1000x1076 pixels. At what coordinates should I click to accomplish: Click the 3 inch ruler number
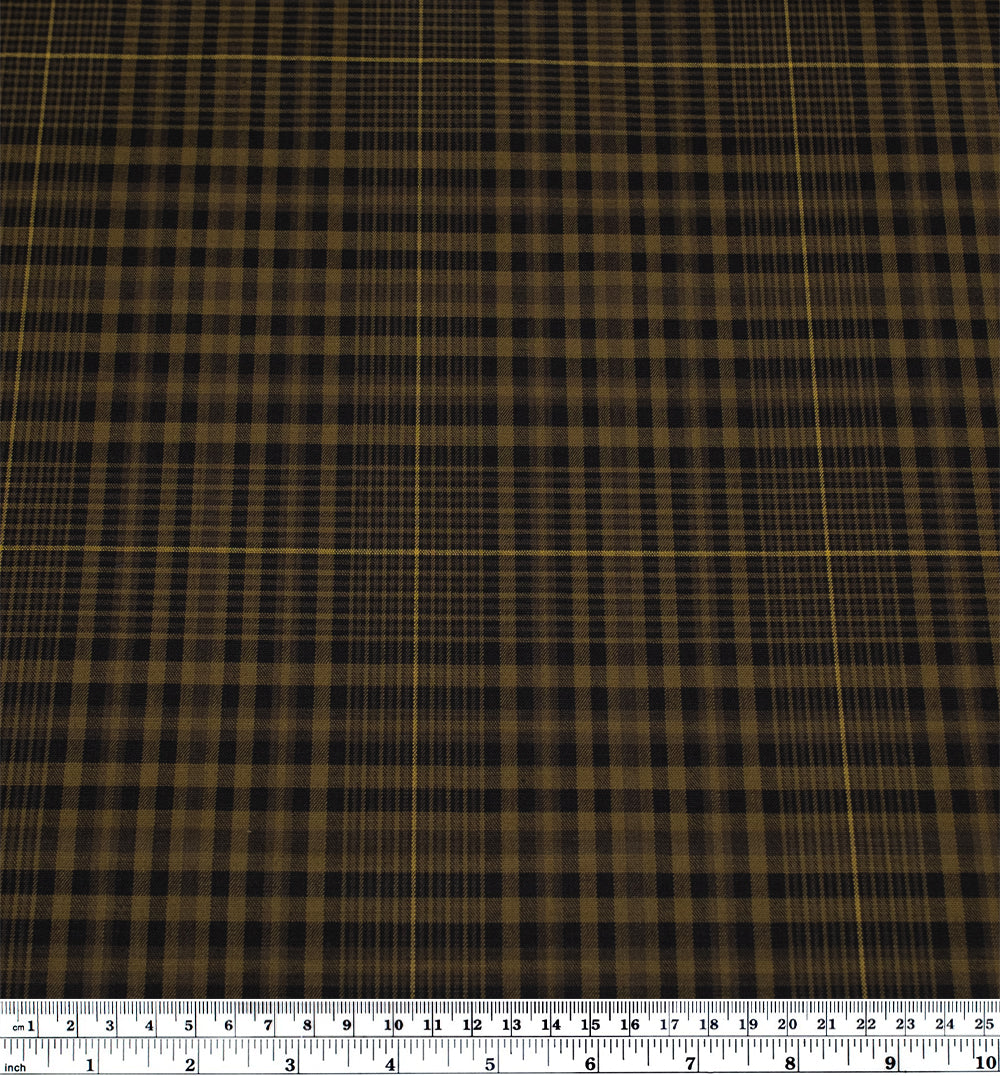tap(290, 1064)
